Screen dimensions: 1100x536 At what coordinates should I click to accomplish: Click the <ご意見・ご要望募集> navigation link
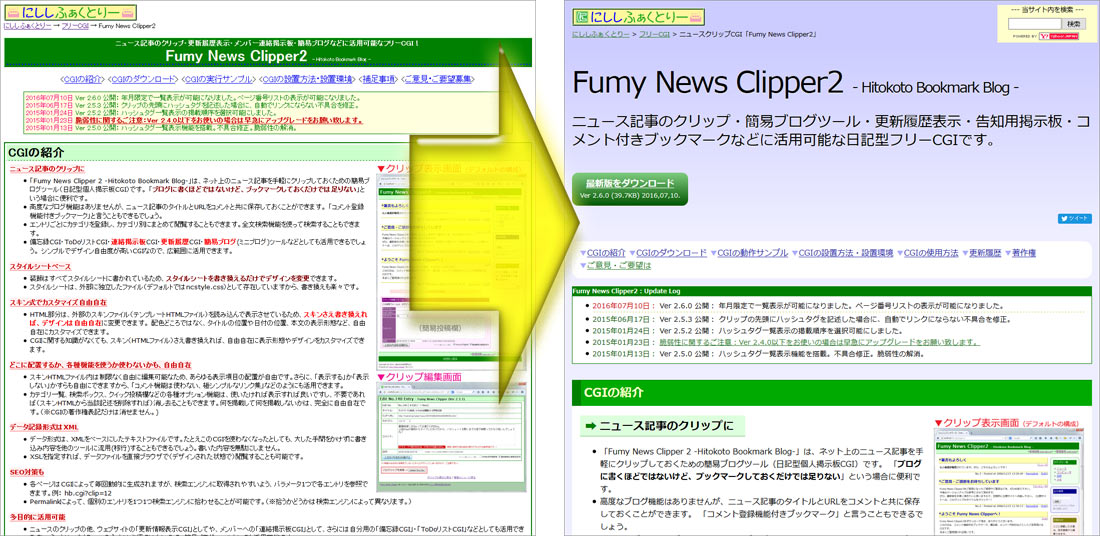coord(439,79)
